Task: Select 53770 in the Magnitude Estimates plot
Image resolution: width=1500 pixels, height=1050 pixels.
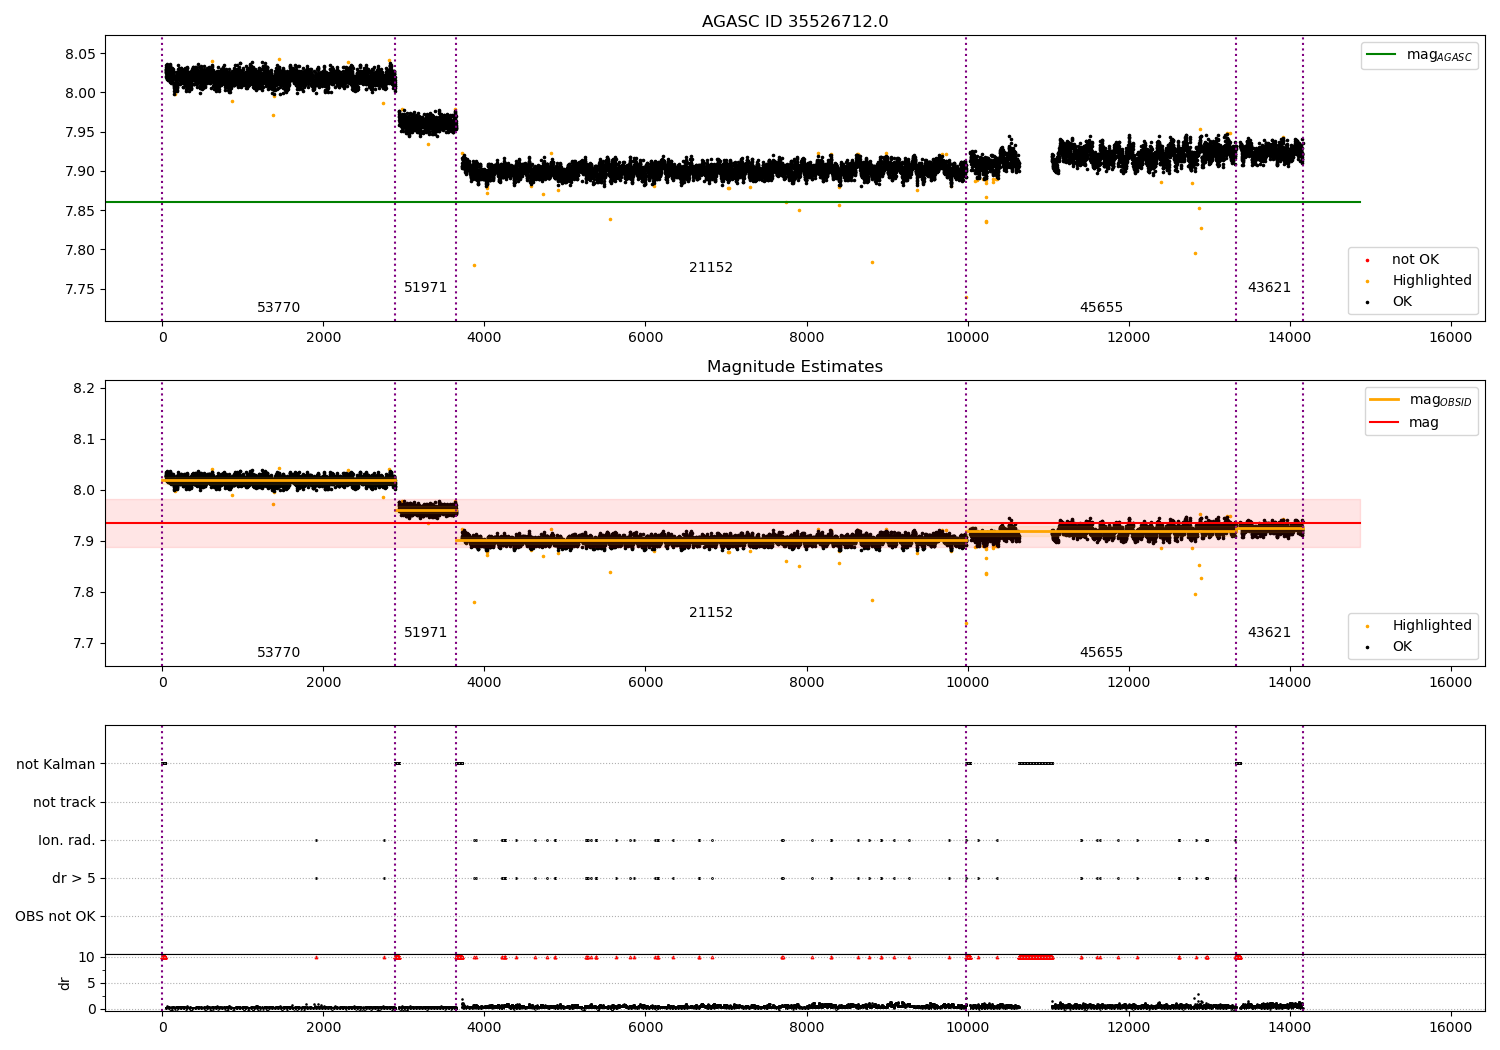Action: coord(278,653)
